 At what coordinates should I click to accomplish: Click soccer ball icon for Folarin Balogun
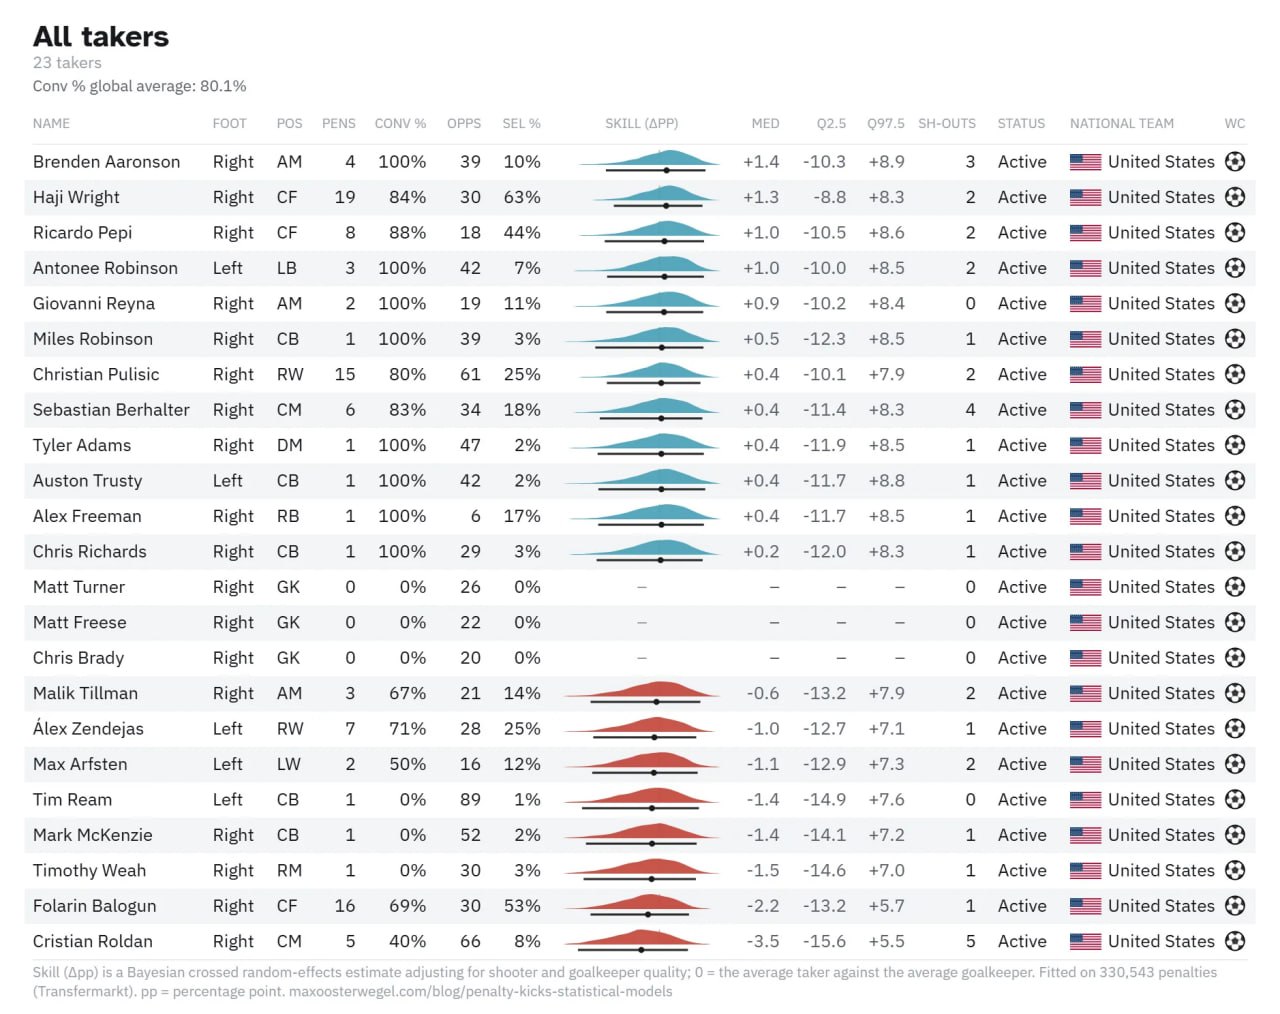click(x=1235, y=906)
